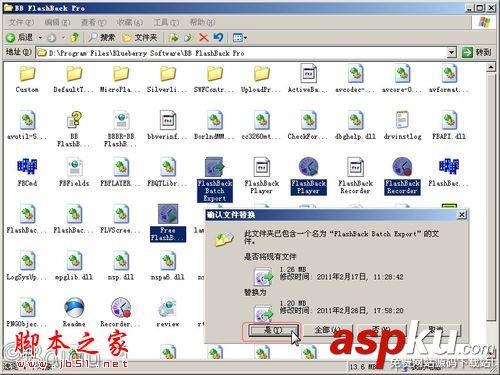Viewport: 500px width, 375px height.
Task: Open the Edit menu
Action: coord(57,22)
